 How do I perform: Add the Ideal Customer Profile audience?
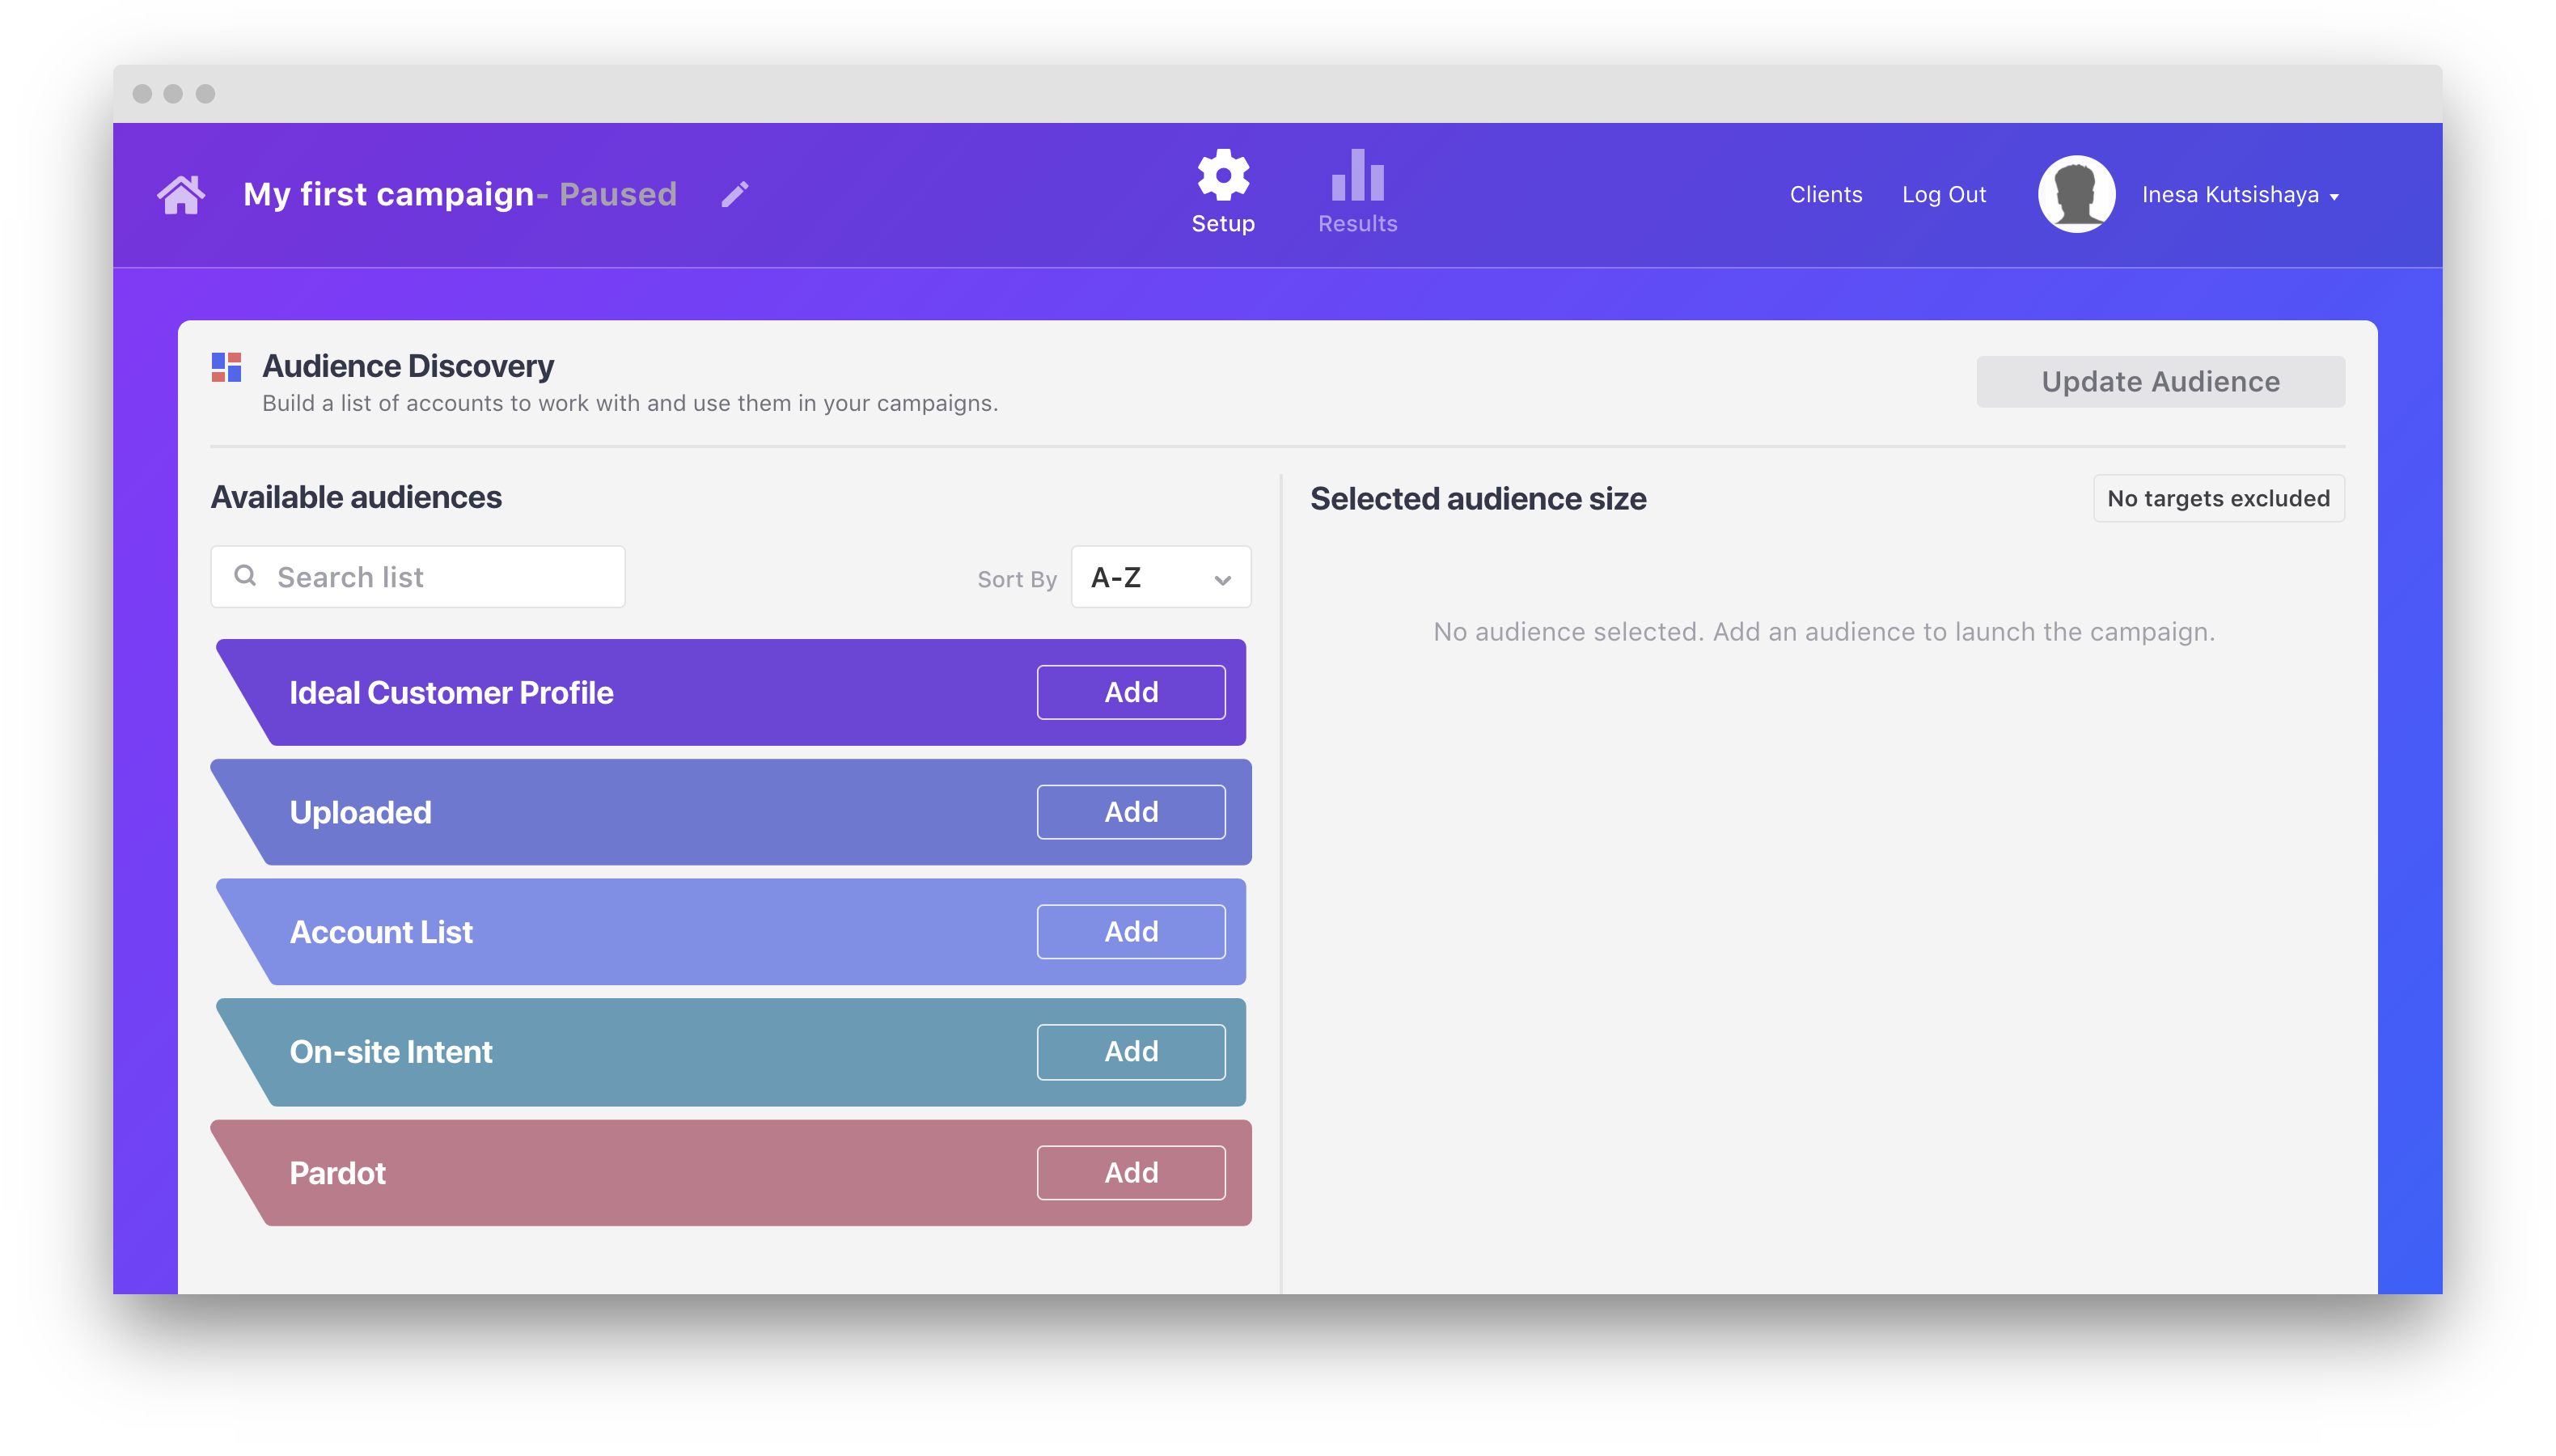(x=1130, y=692)
